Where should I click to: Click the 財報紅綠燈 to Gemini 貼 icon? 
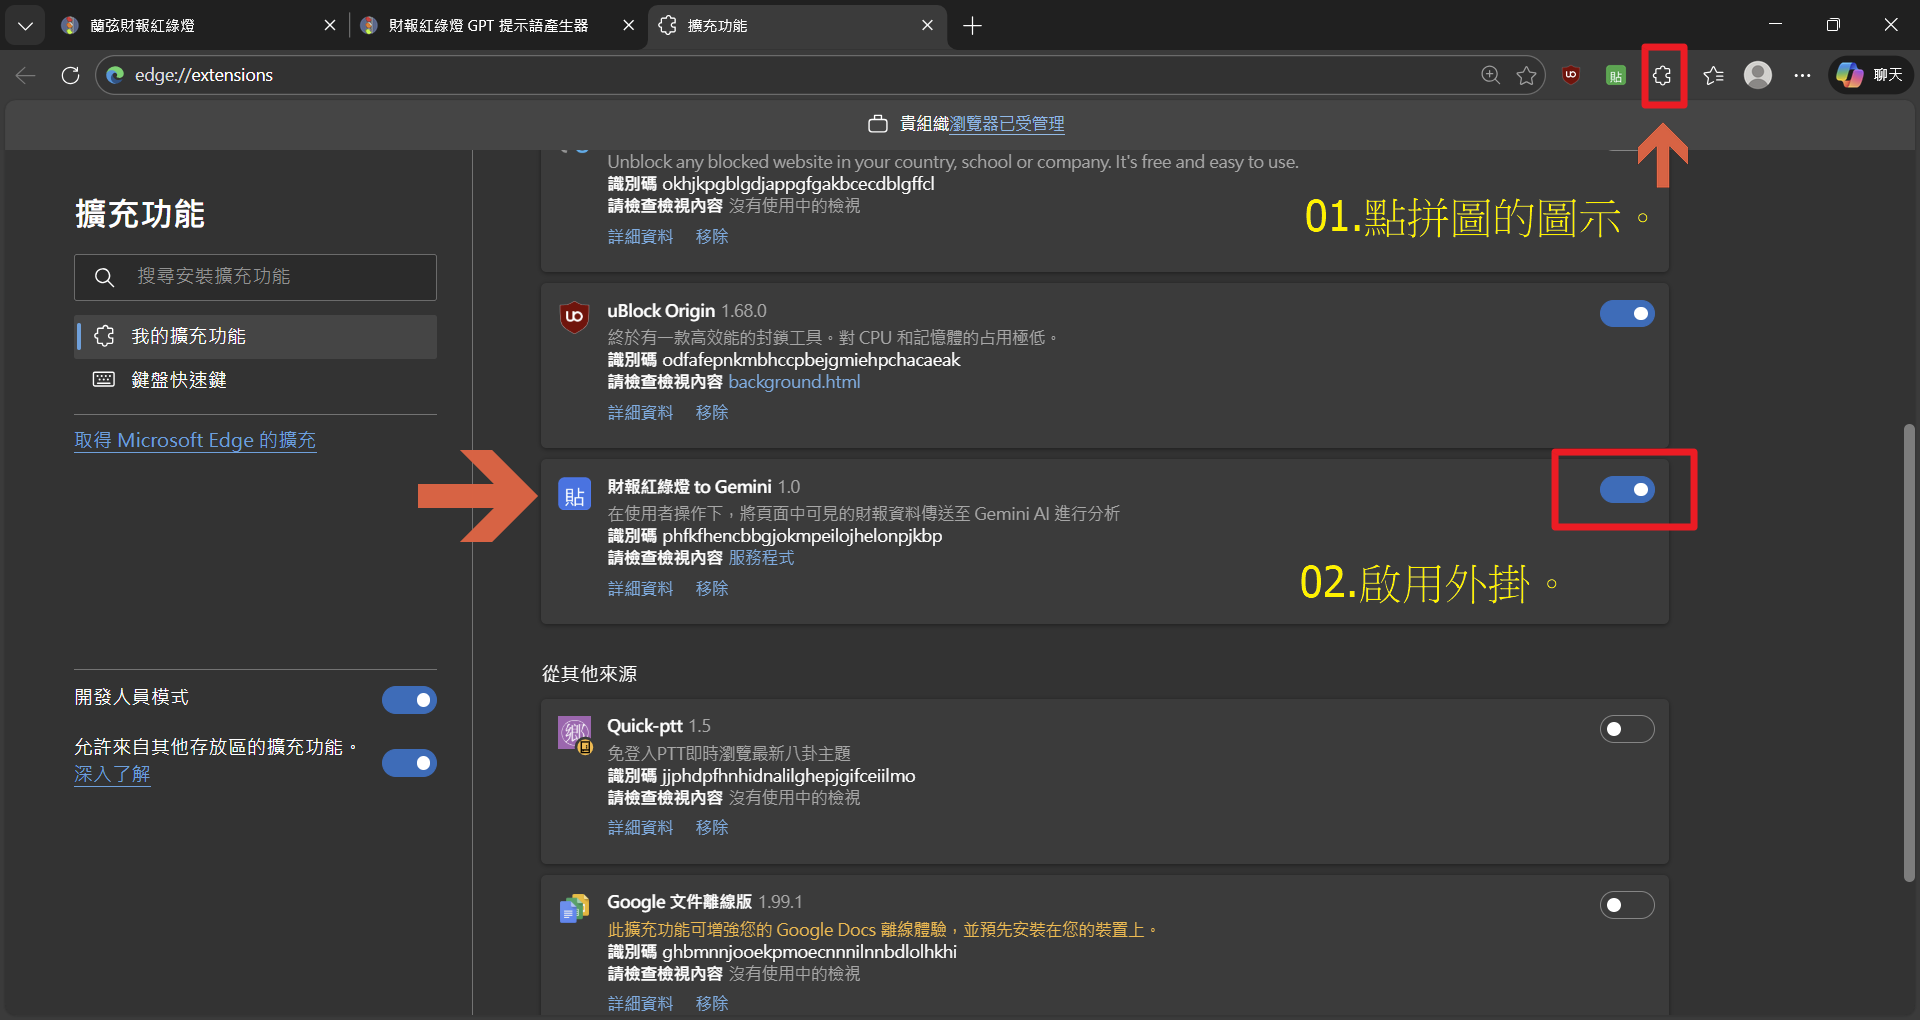coord(574,494)
